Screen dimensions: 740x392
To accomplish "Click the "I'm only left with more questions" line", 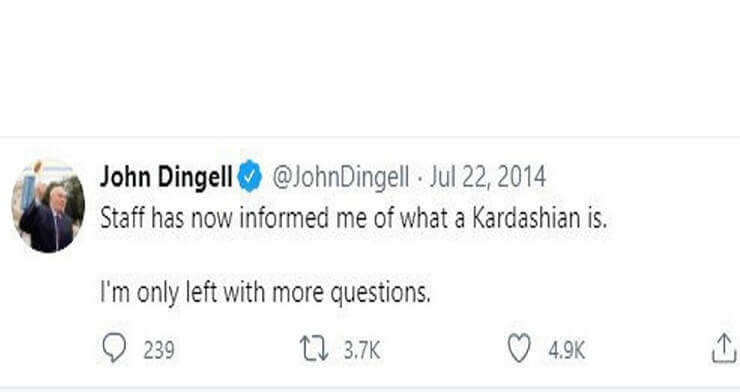I will coord(265,292).
